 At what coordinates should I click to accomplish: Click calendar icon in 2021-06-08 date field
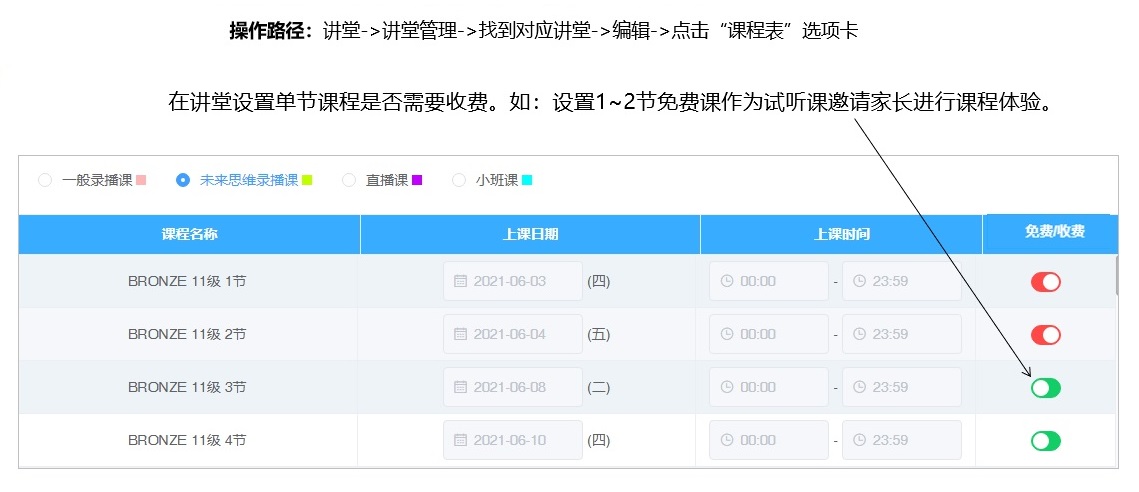[x=460, y=387]
